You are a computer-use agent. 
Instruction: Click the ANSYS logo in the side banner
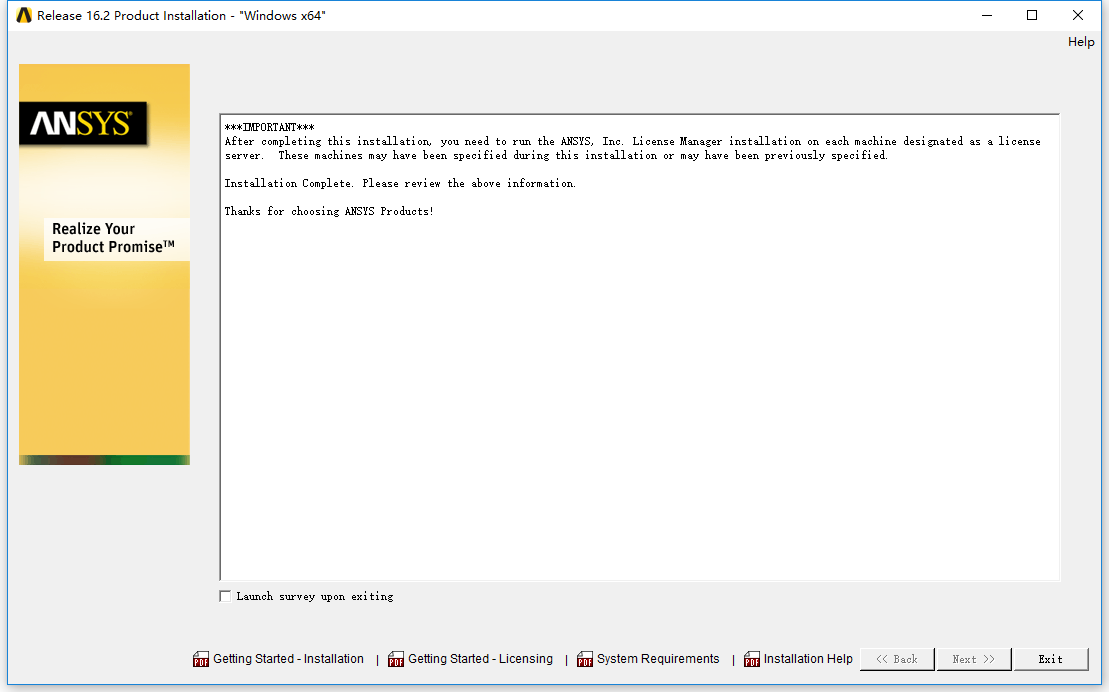83,123
